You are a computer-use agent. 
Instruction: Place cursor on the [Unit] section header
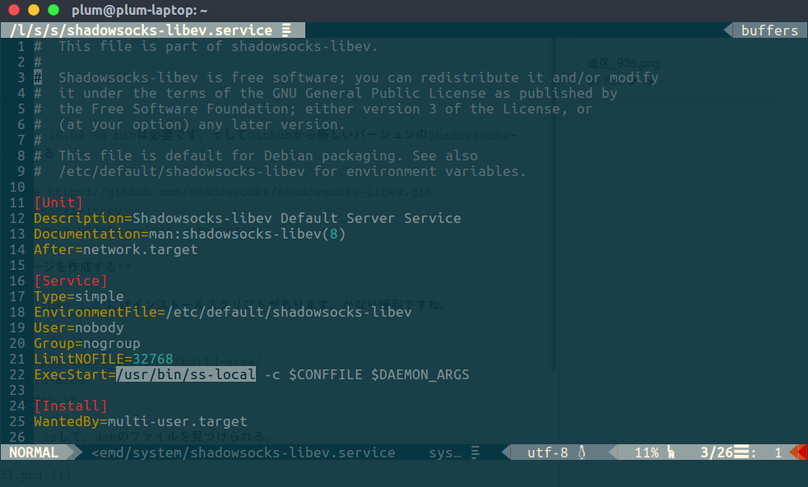tap(58, 202)
